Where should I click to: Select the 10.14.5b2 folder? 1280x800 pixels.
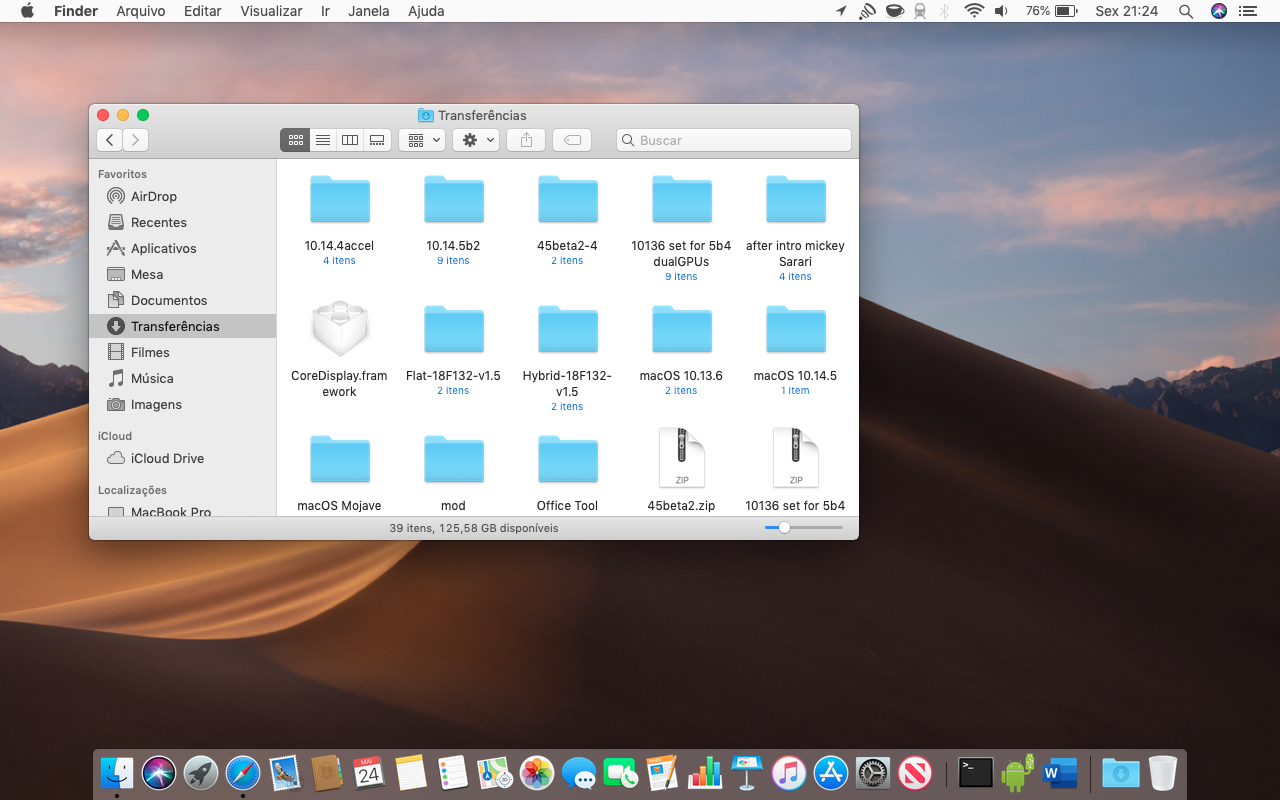pyautogui.click(x=454, y=199)
